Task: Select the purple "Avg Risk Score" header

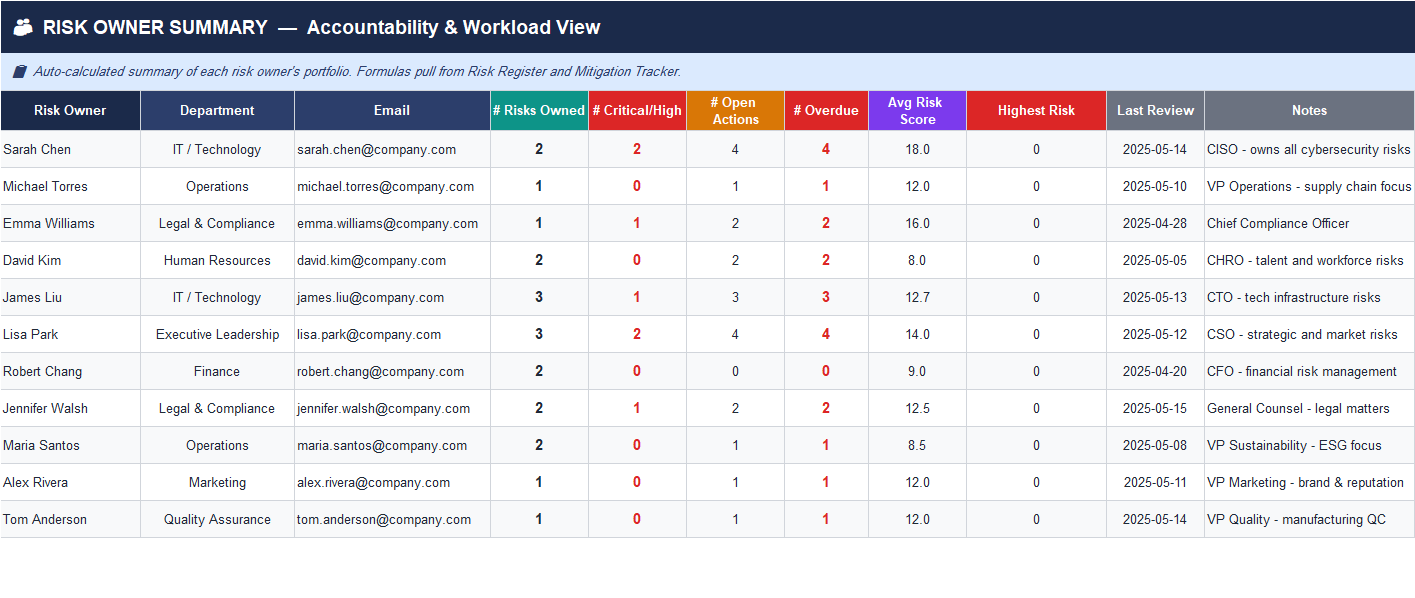Action: (917, 110)
